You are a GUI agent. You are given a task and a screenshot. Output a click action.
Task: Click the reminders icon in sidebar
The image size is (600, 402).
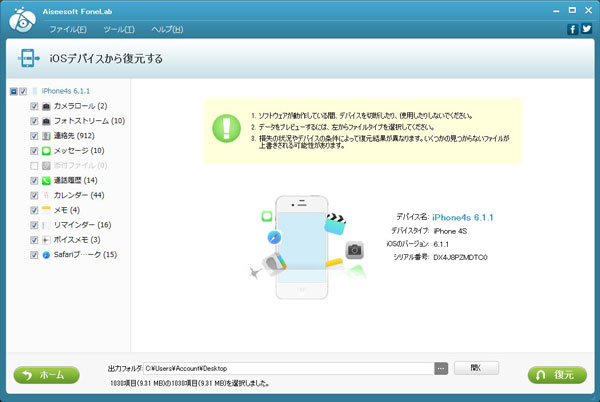[x=46, y=225]
